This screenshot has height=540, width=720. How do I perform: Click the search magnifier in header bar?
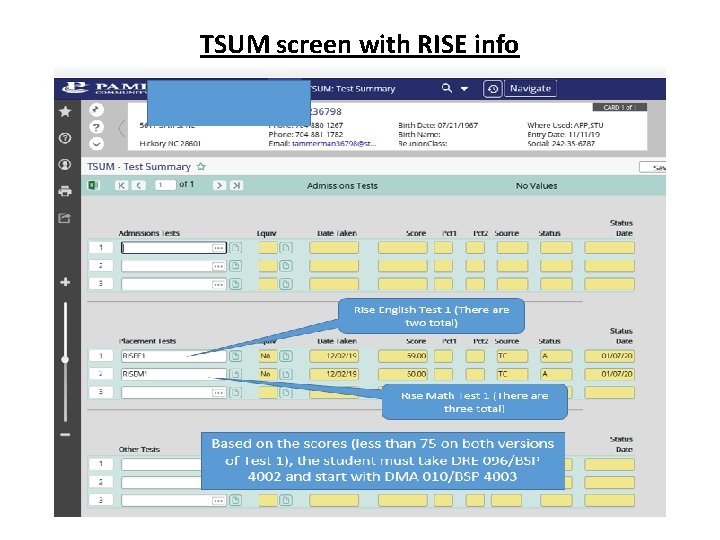pyautogui.click(x=446, y=88)
